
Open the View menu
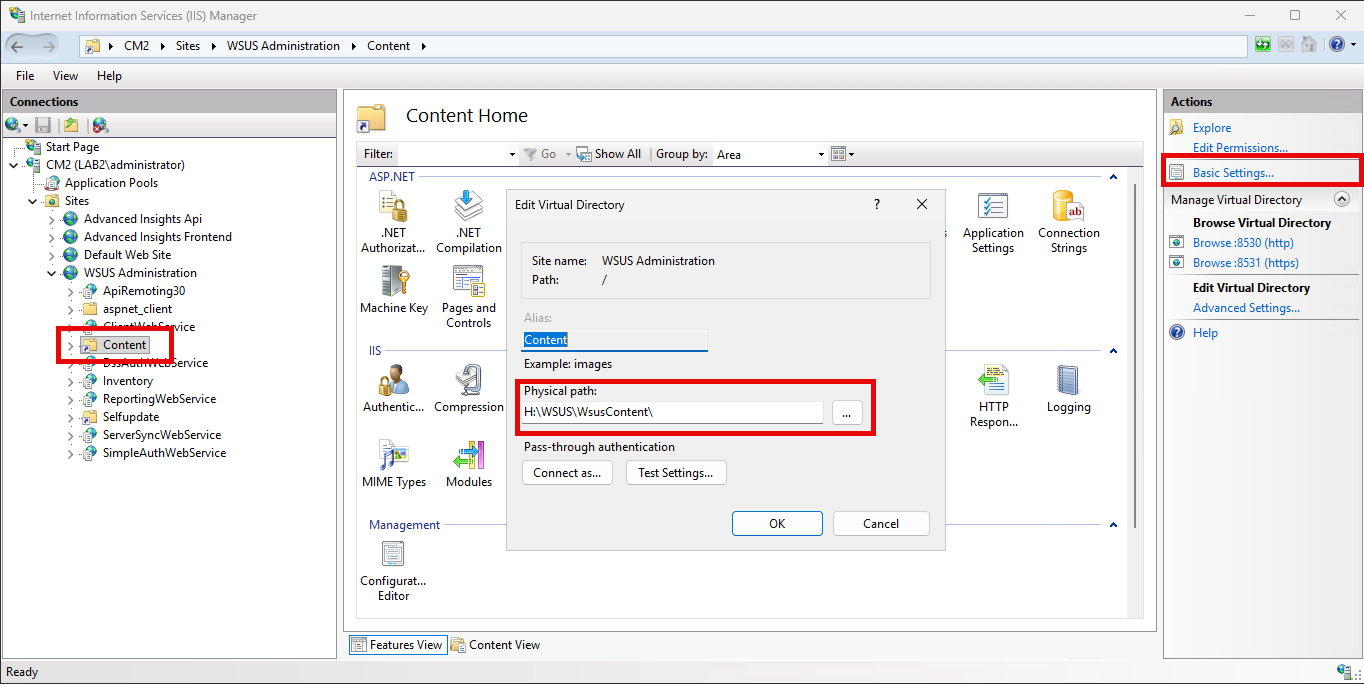65,75
